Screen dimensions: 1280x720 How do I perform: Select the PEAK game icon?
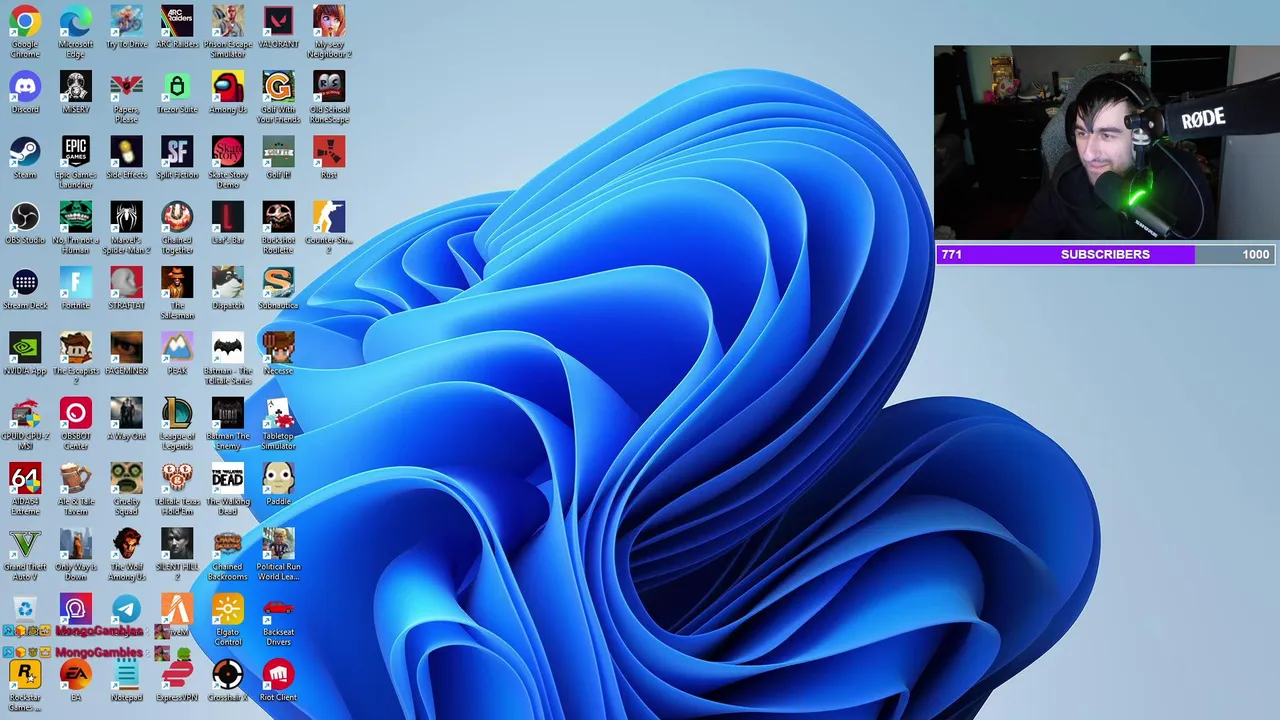[177, 348]
